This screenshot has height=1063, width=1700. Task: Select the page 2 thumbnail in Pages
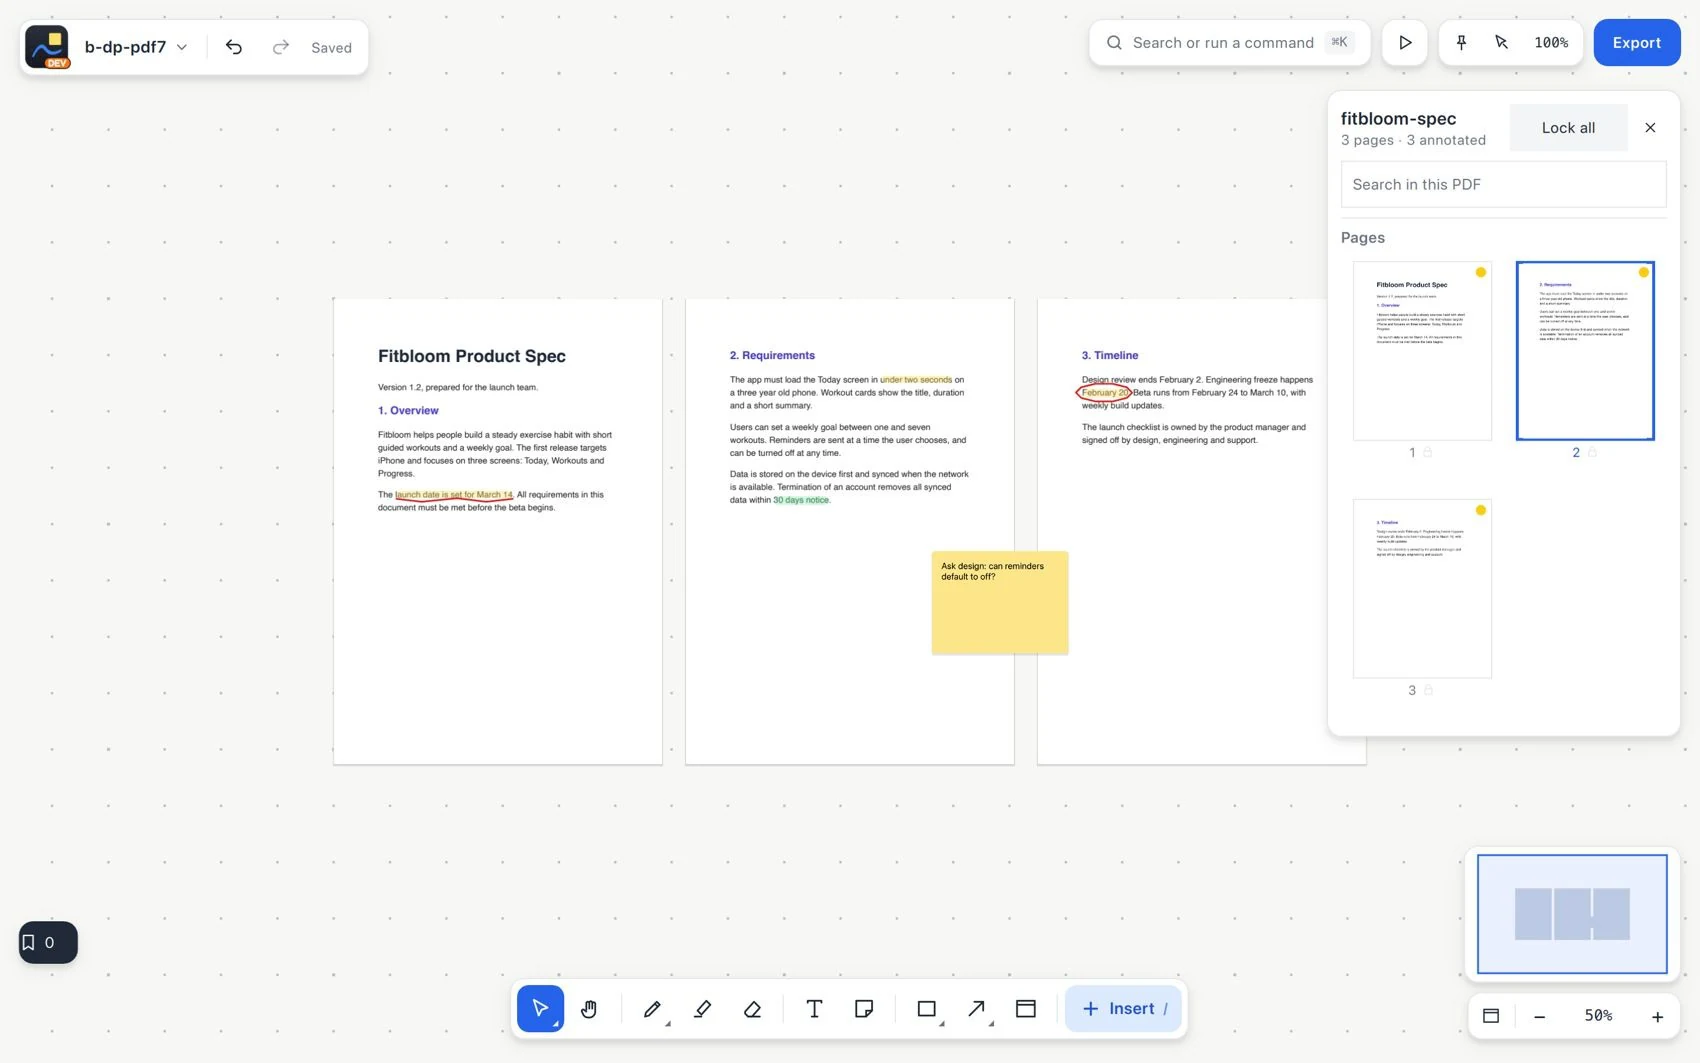click(1585, 350)
